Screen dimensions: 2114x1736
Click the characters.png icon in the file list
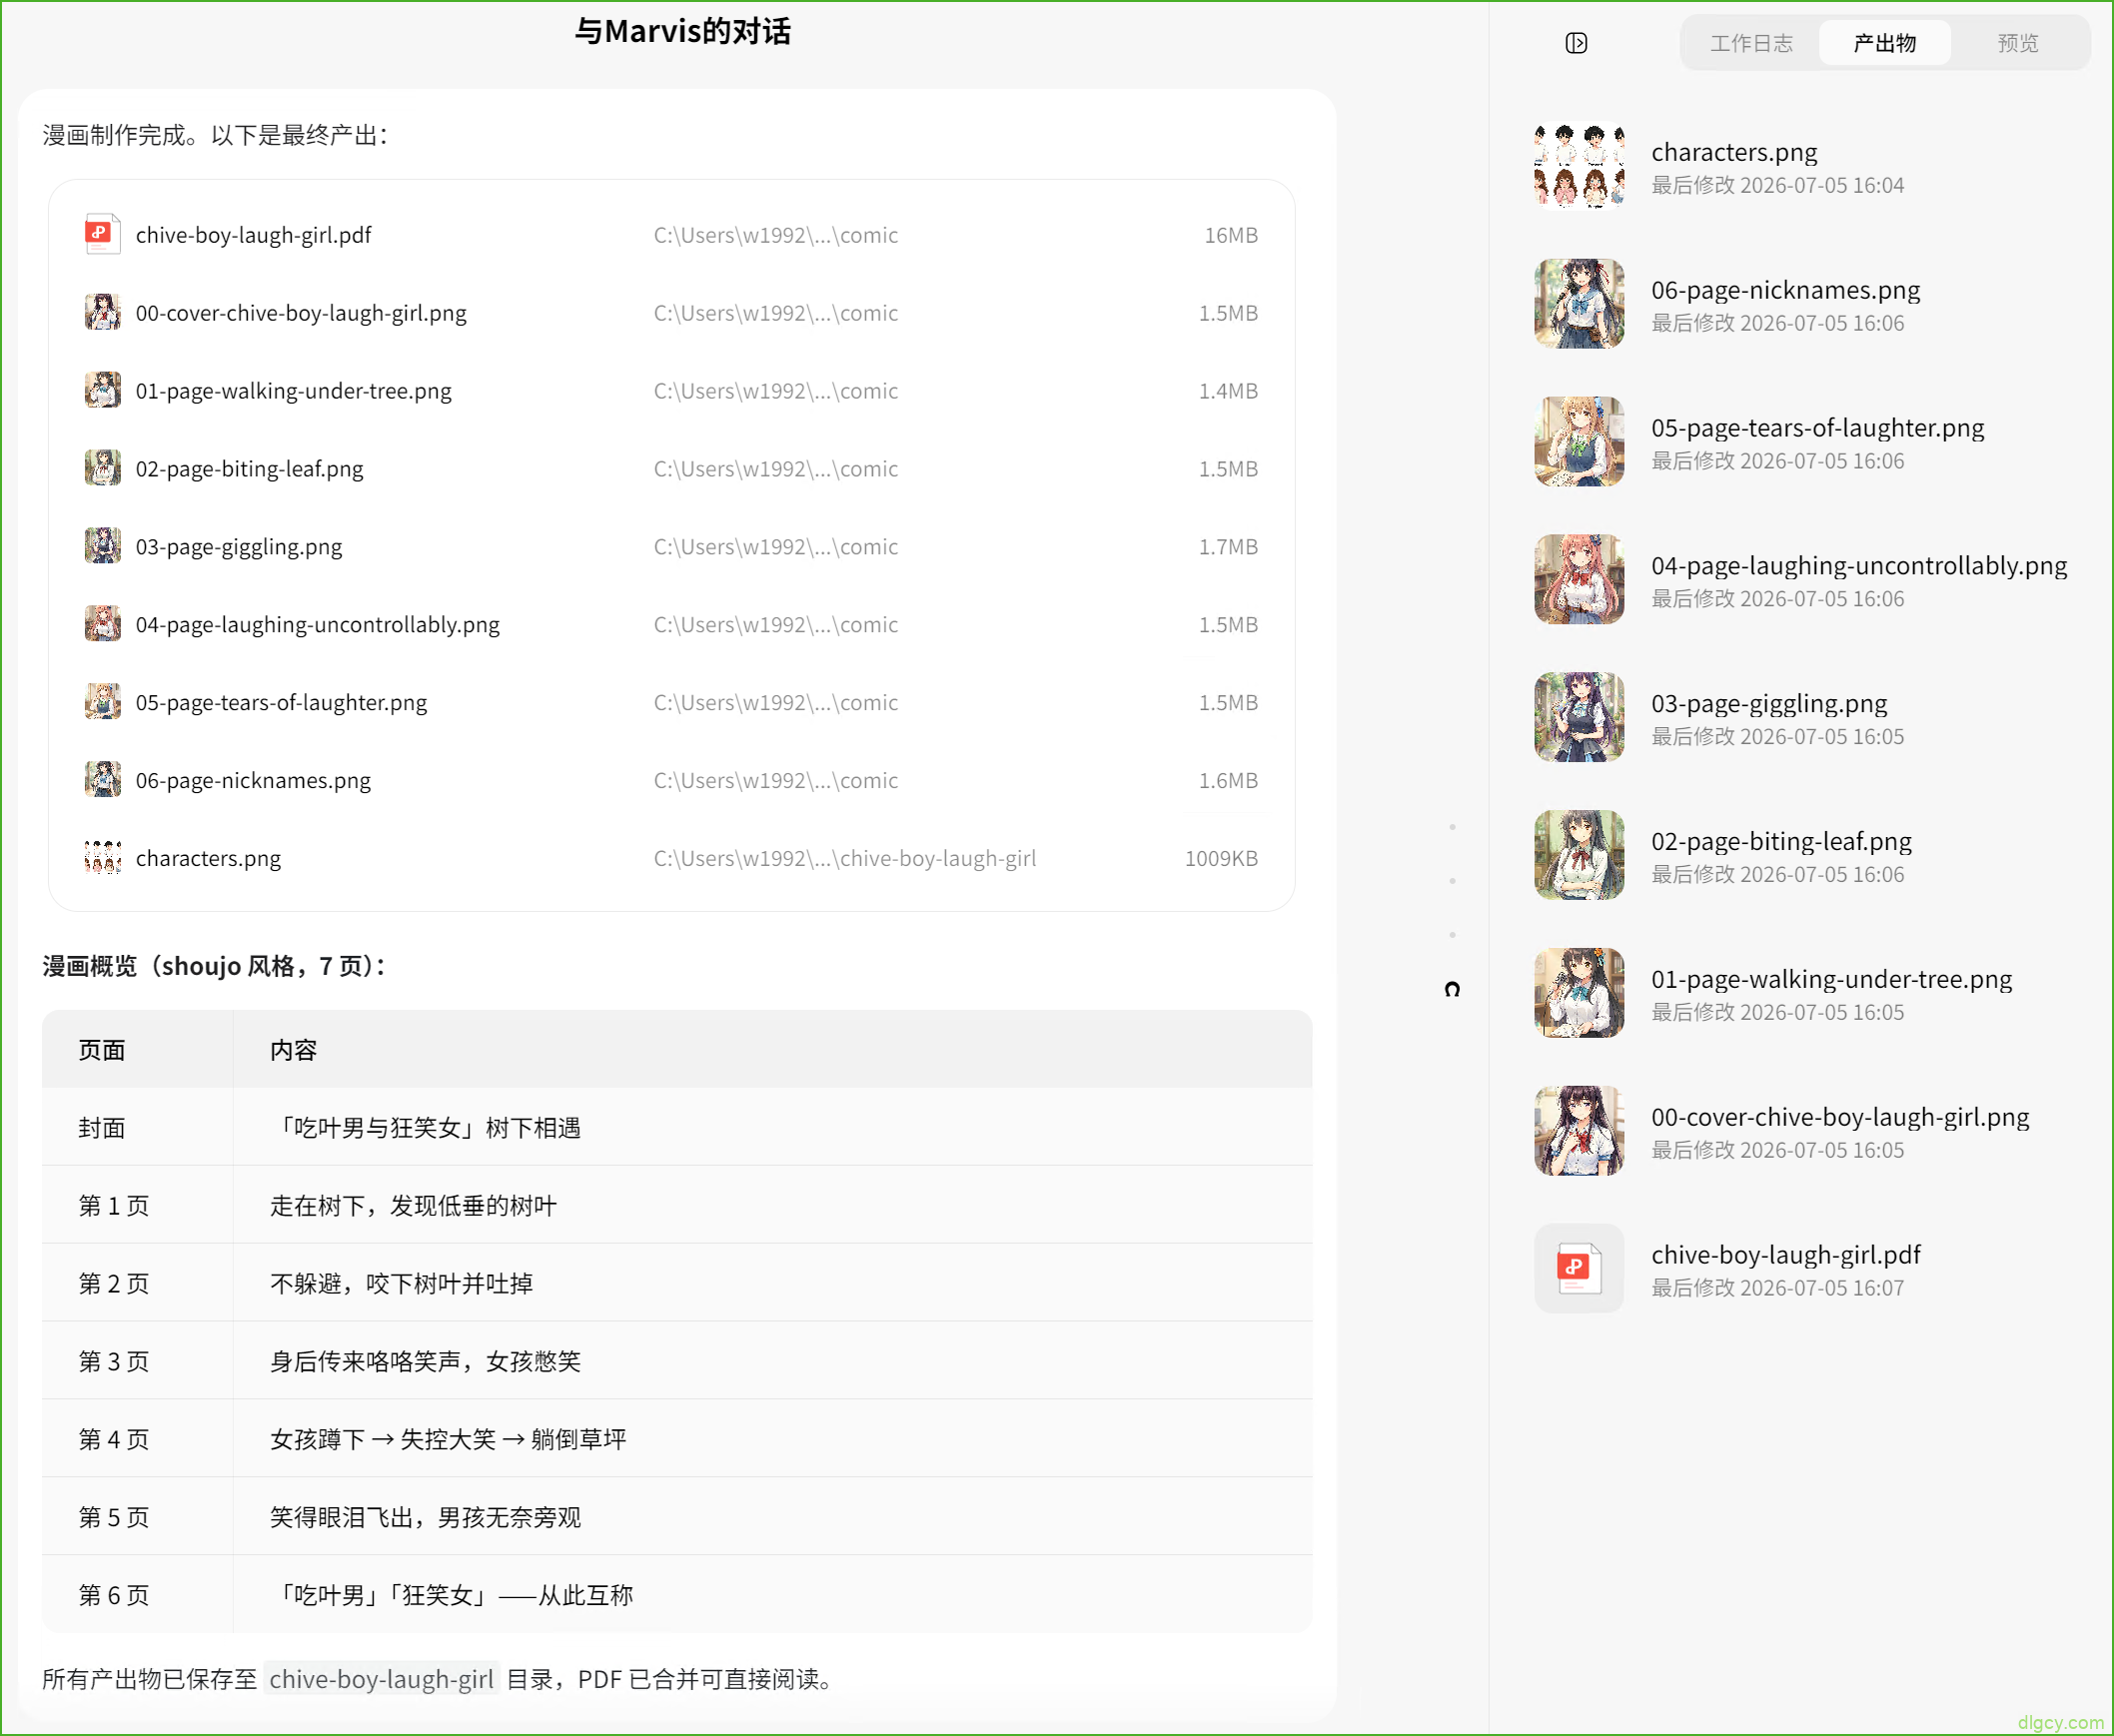point(102,857)
